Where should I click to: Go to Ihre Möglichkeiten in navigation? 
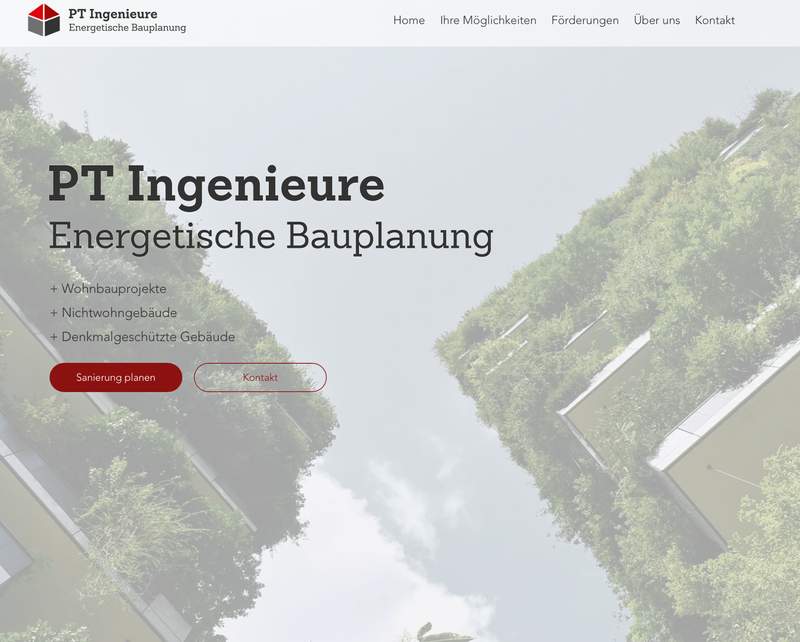click(488, 20)
